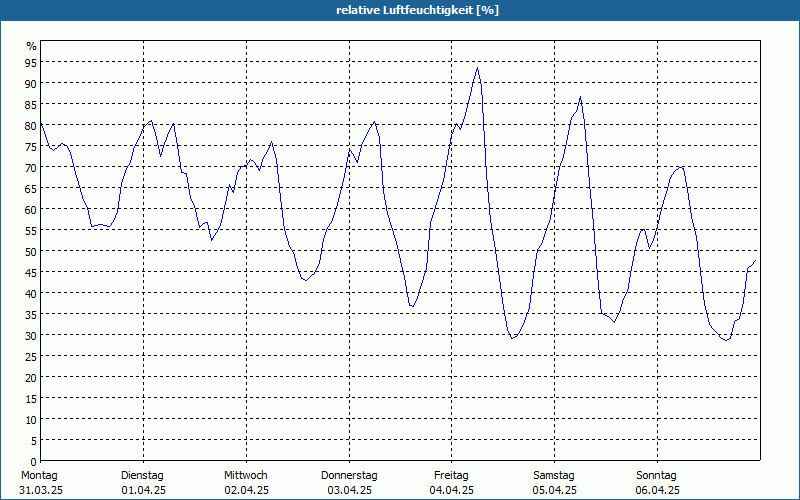Click the lowest humidity dip on Sonntag afternoon
This screenshot has width=800, height=500.
pos(726,340)
